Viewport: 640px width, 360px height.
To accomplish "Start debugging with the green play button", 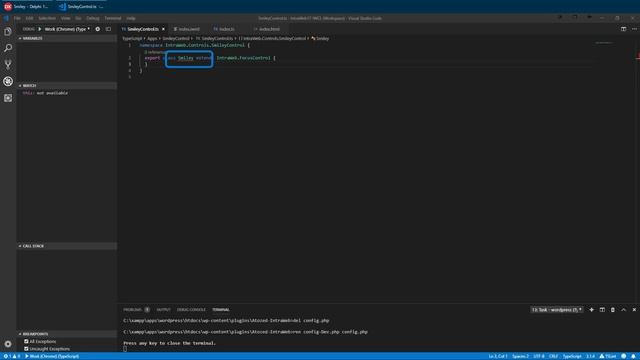I will [x=40, y=29].
